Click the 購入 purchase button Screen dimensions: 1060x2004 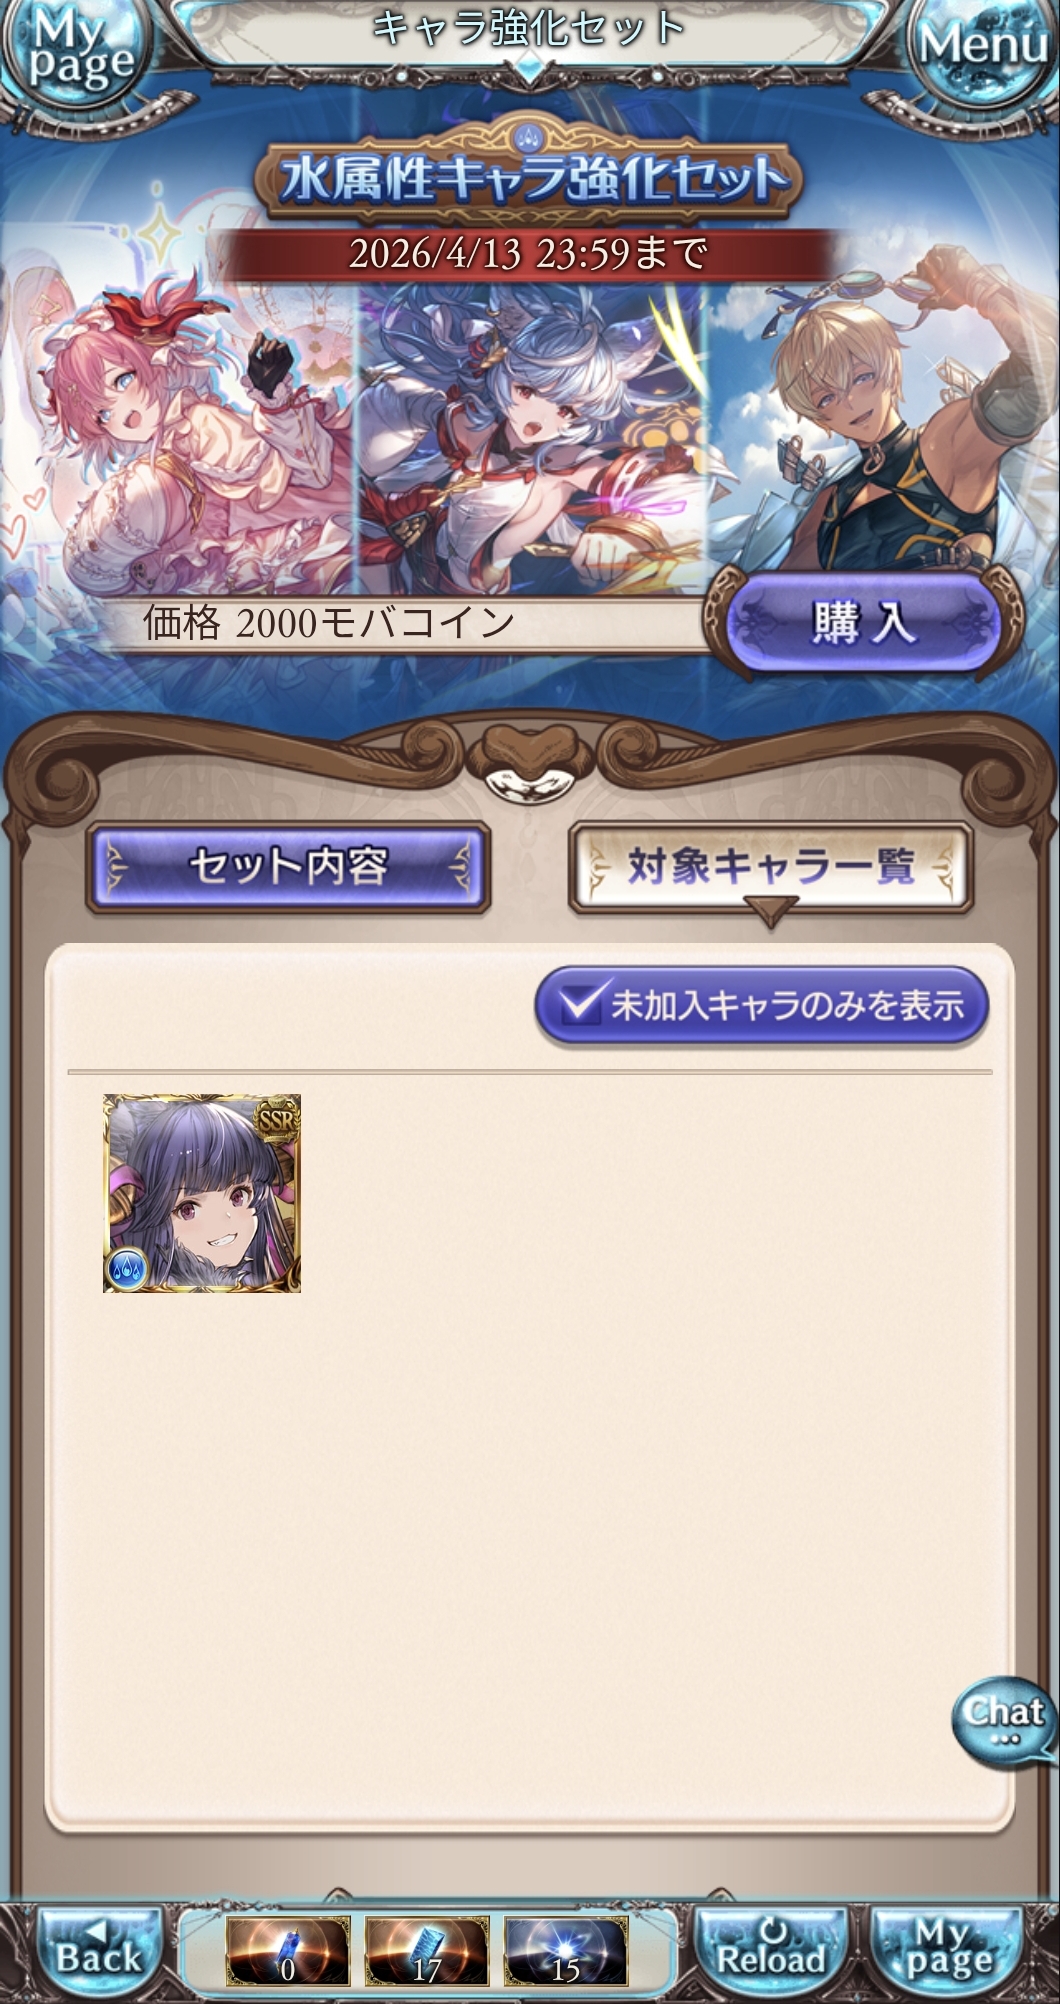coord(863,623)
